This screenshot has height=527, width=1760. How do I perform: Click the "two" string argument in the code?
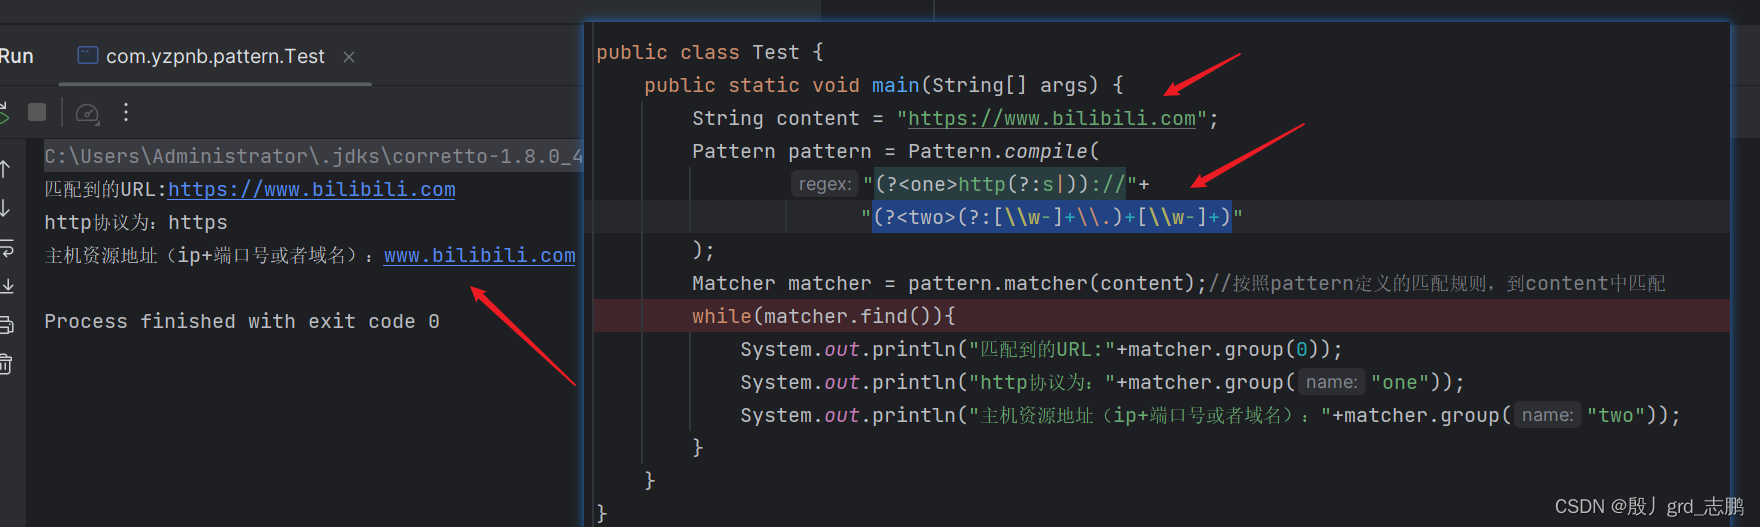(x=1616, y=415)
